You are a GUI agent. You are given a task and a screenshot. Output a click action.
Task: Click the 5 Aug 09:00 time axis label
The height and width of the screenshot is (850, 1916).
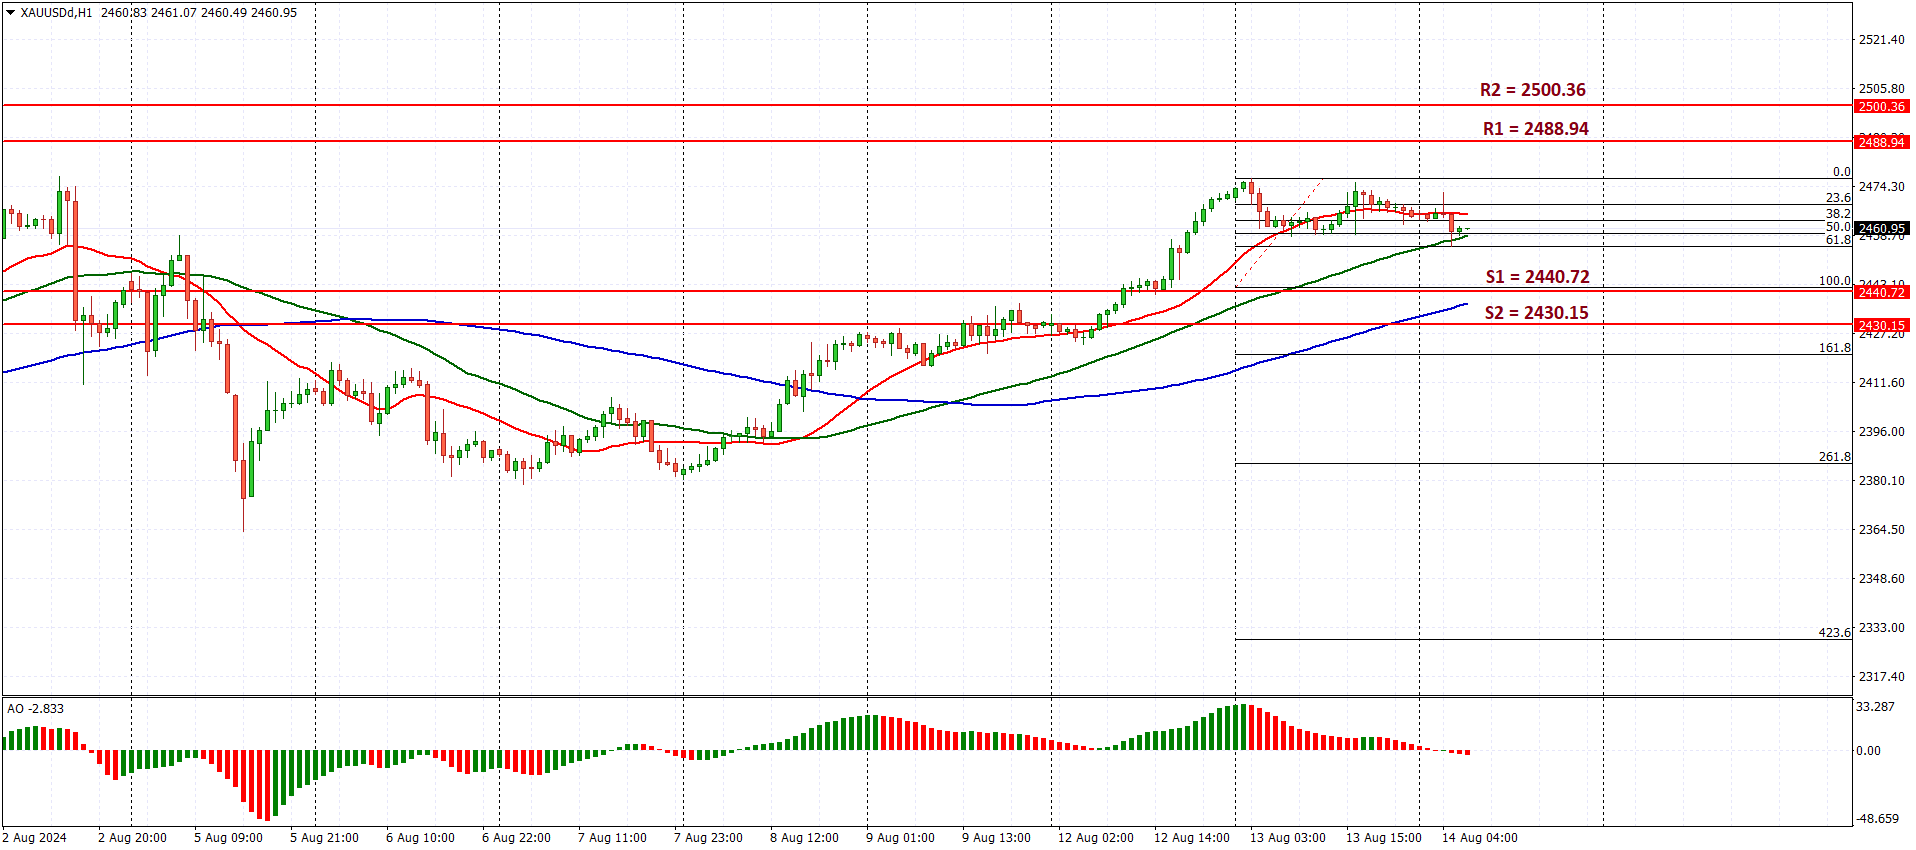pyautogui.click(x=228, y=838)
